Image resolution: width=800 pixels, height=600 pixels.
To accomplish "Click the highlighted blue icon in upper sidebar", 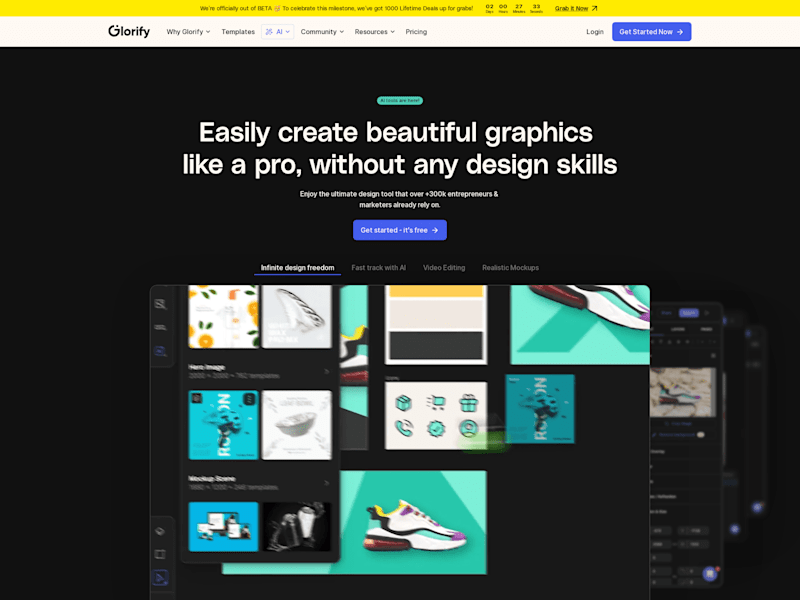I will (x=160, y=351).
